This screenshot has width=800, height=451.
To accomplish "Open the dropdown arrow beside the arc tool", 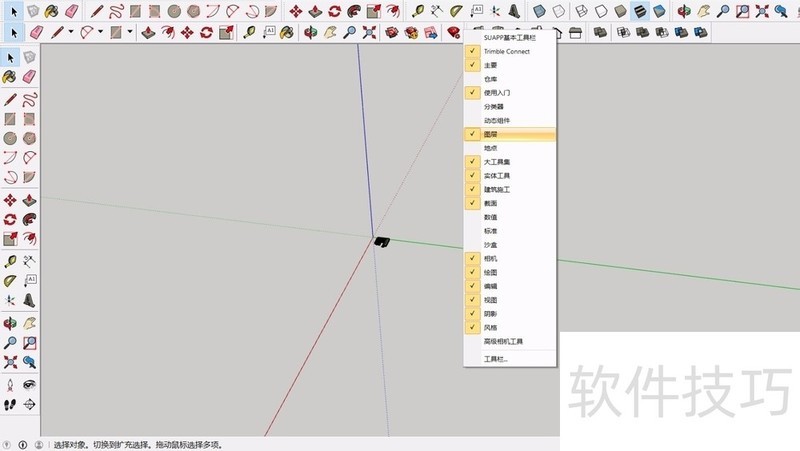I will 100,32.
